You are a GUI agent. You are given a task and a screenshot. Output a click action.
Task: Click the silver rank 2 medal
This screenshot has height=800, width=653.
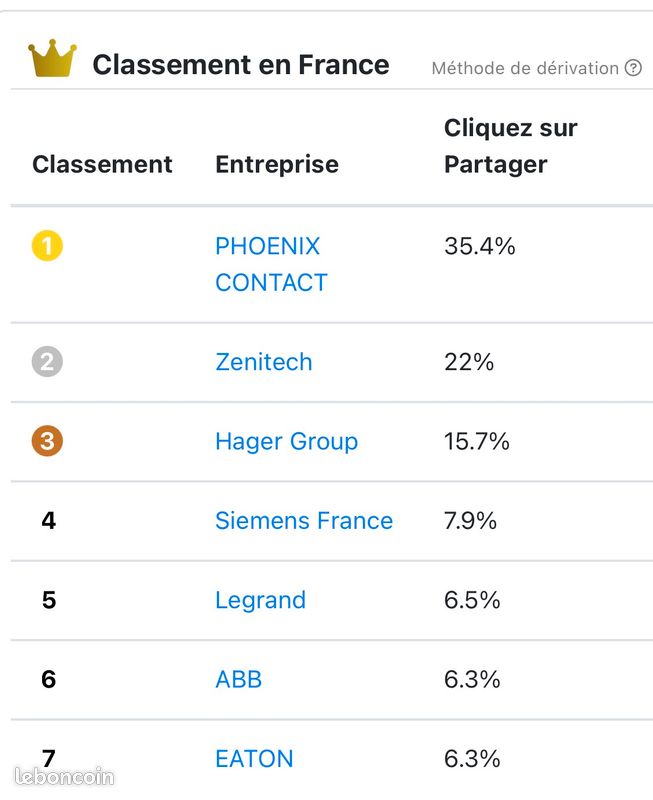tap(47, 362)
